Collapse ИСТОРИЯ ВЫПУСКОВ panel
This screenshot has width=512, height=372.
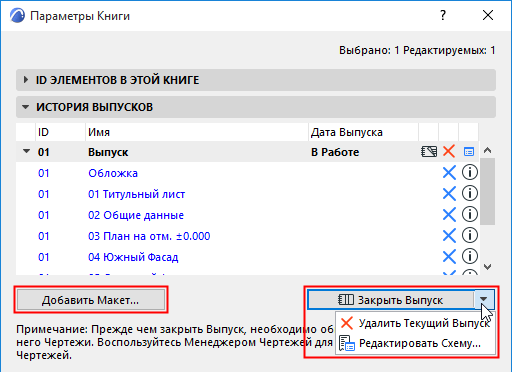(25, 107)
